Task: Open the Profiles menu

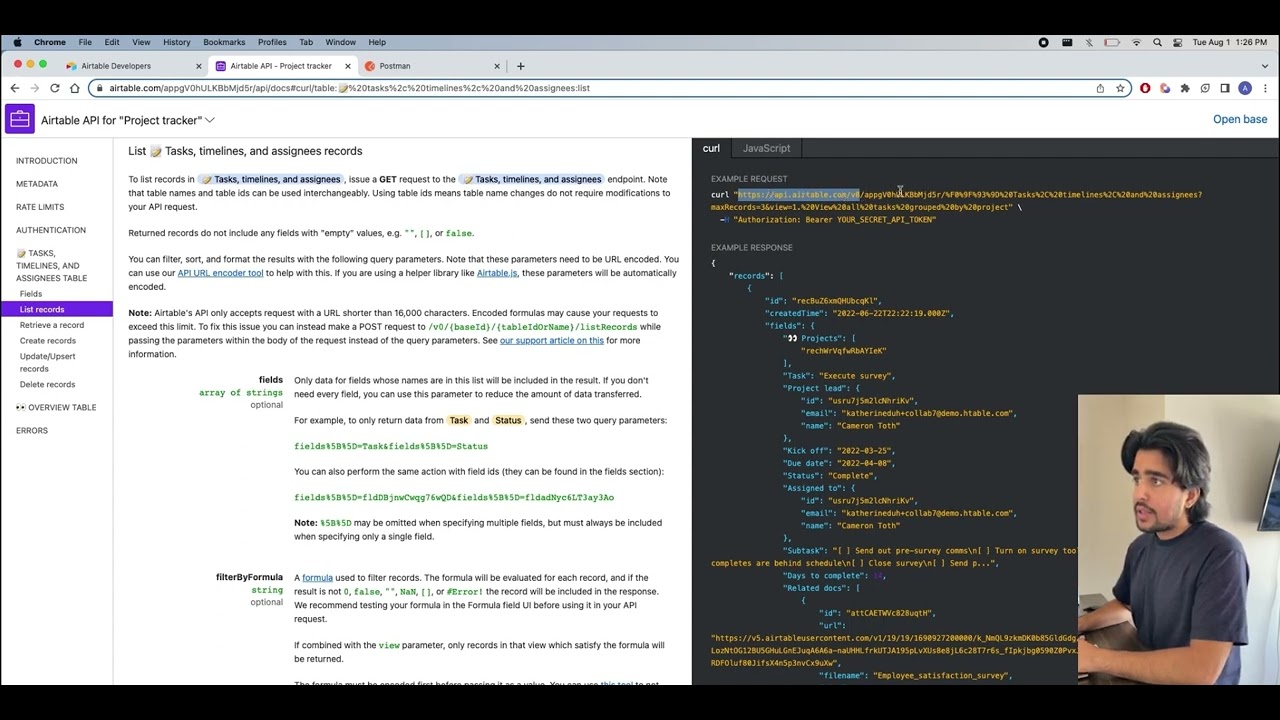Action: (x=272, y=42)
